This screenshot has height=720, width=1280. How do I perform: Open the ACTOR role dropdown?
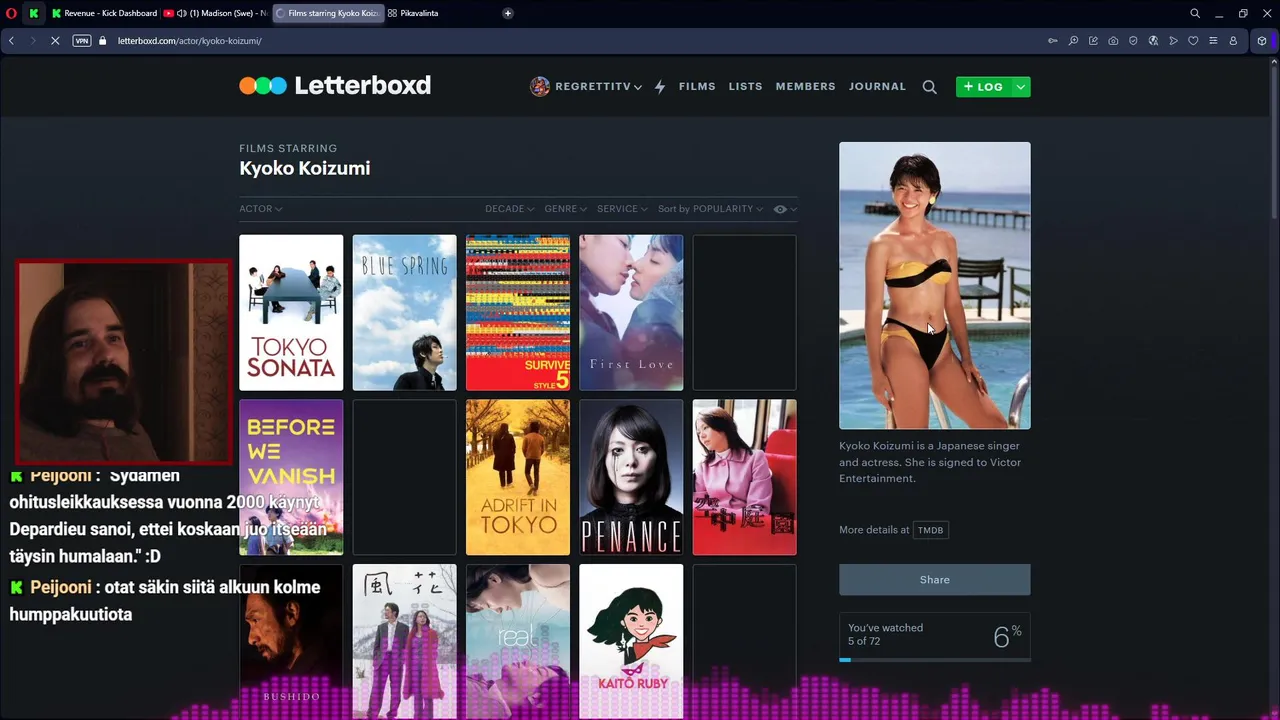coord(260,209)
